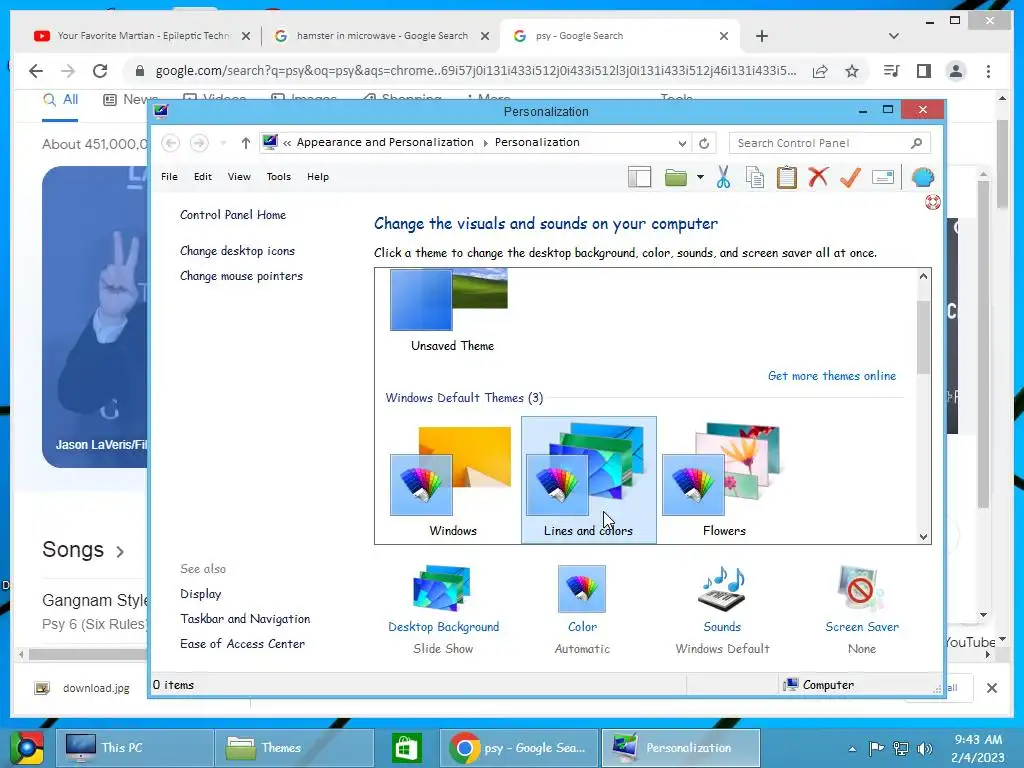
Task: Open Taskbar and Navigation link
Action: (245, 618)
